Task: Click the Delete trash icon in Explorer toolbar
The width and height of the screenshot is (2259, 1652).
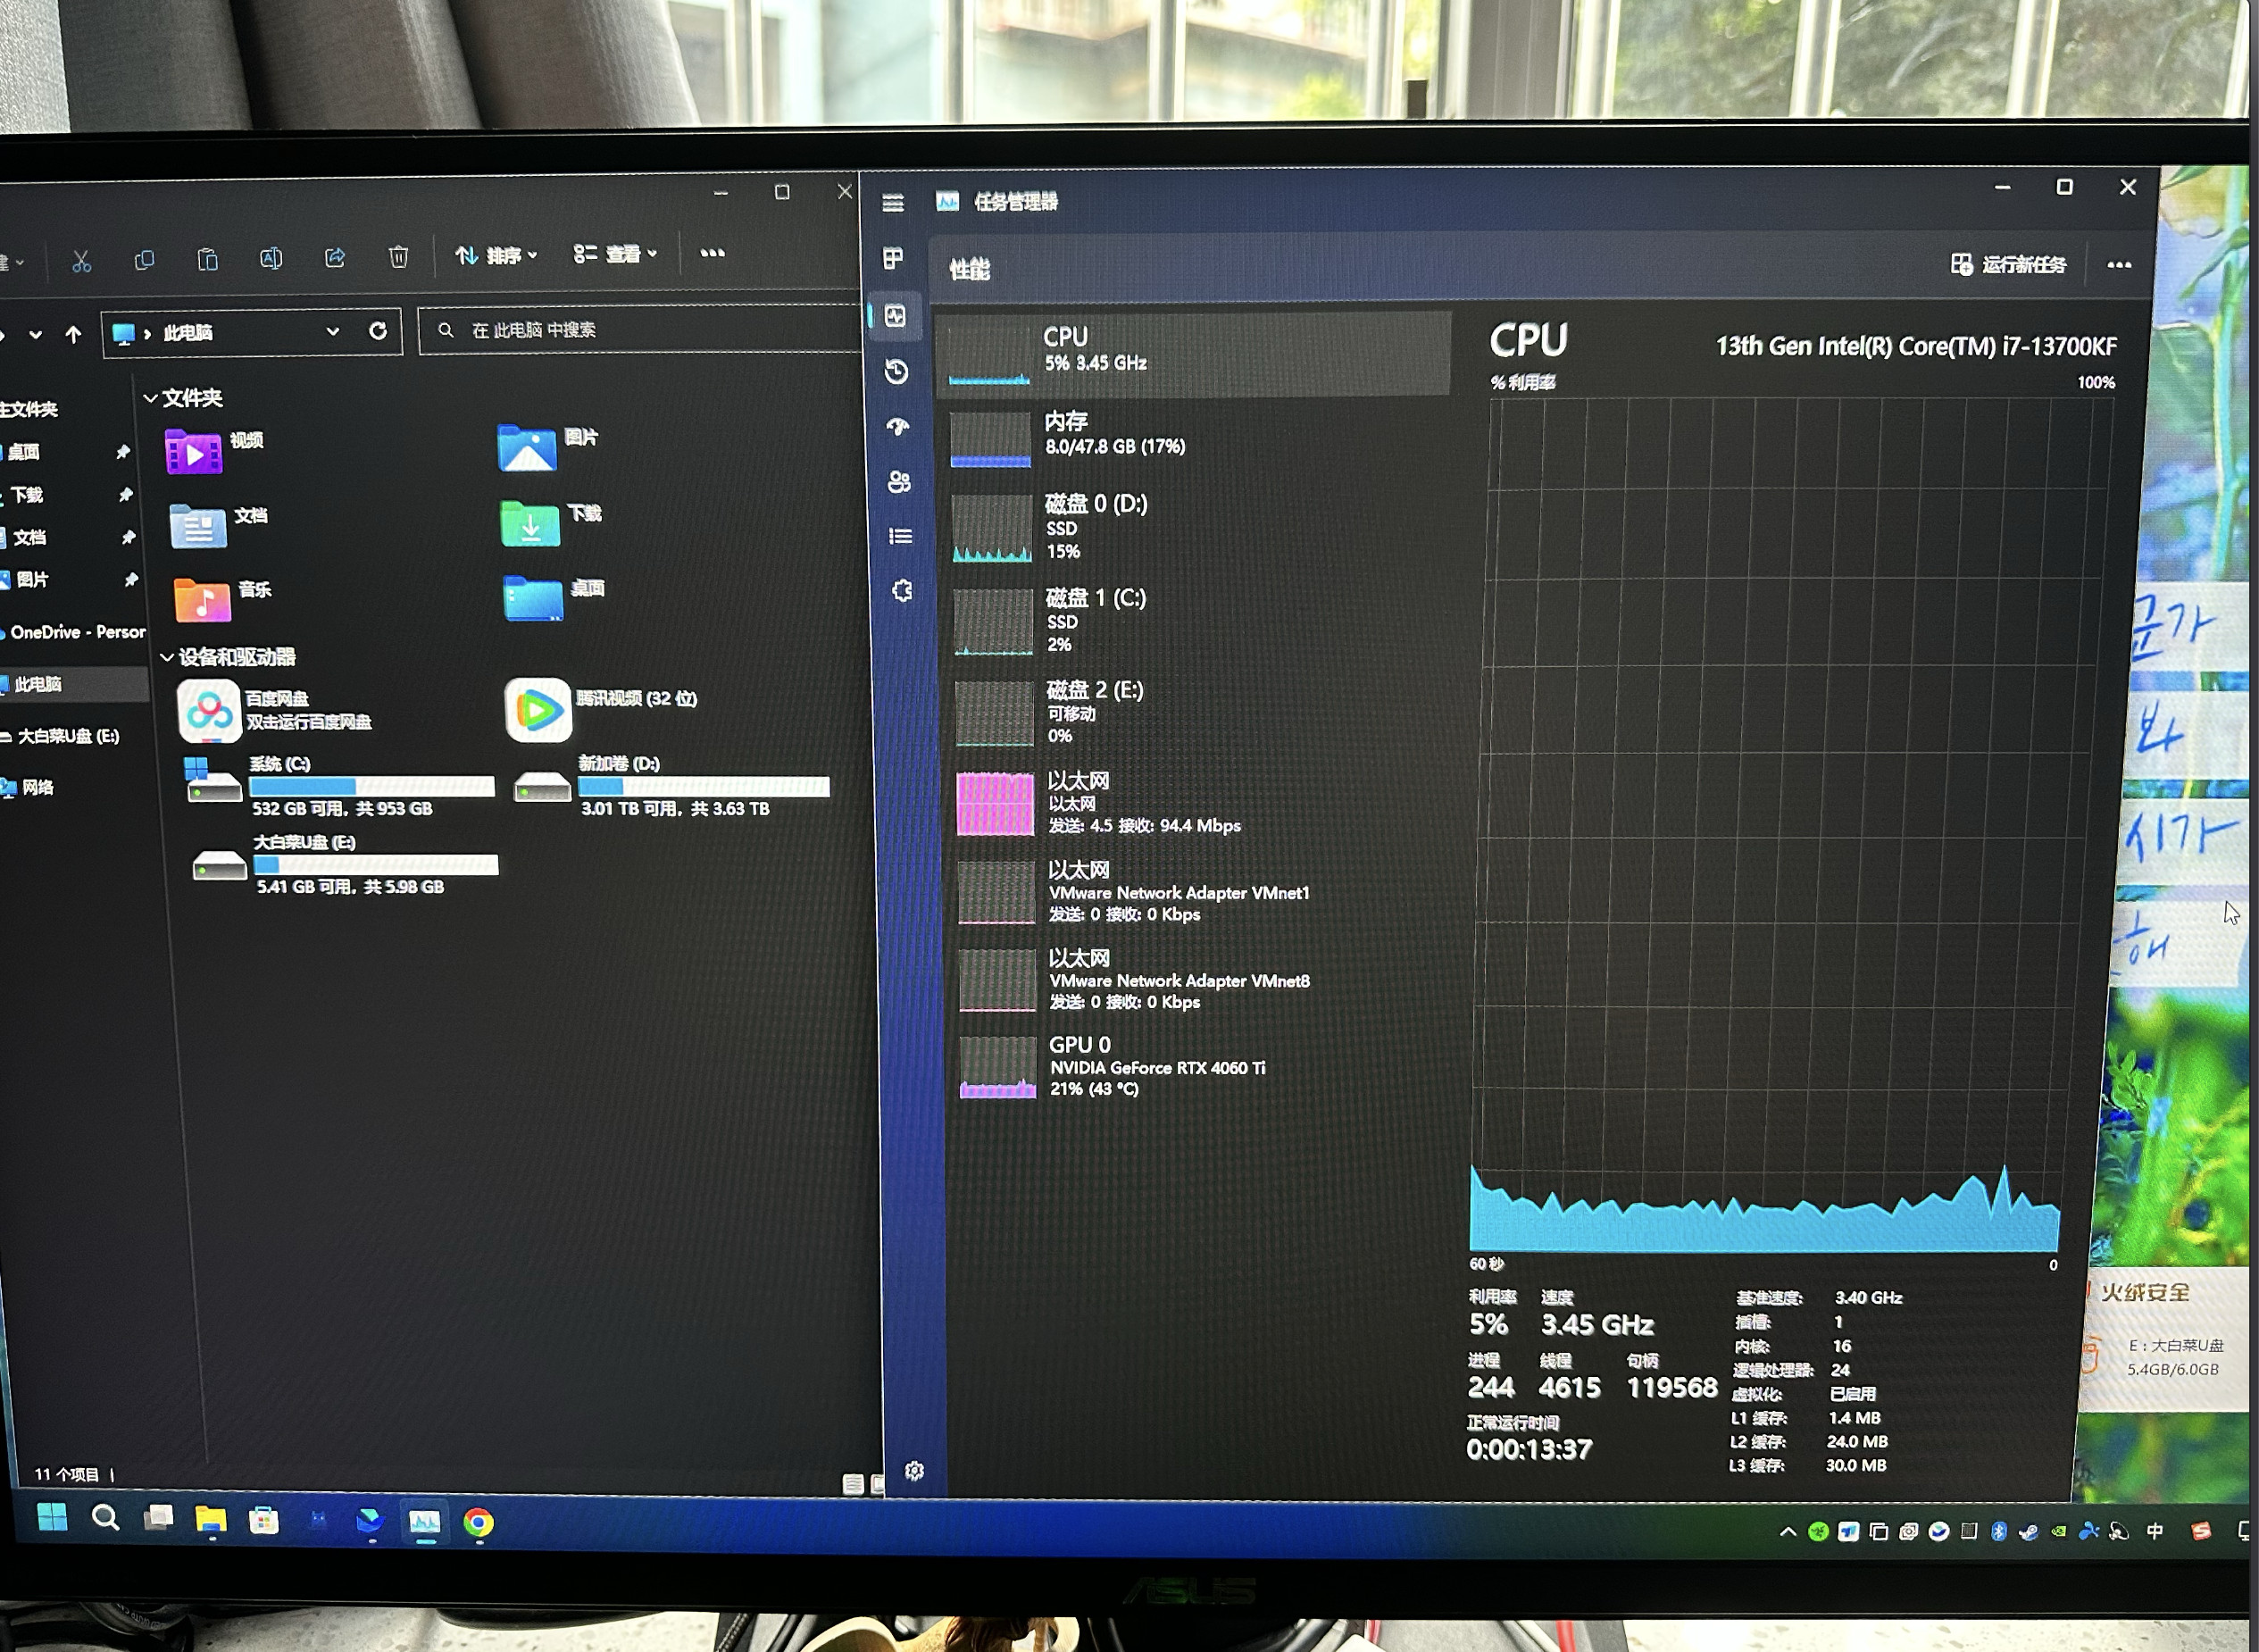Action: 398,258
